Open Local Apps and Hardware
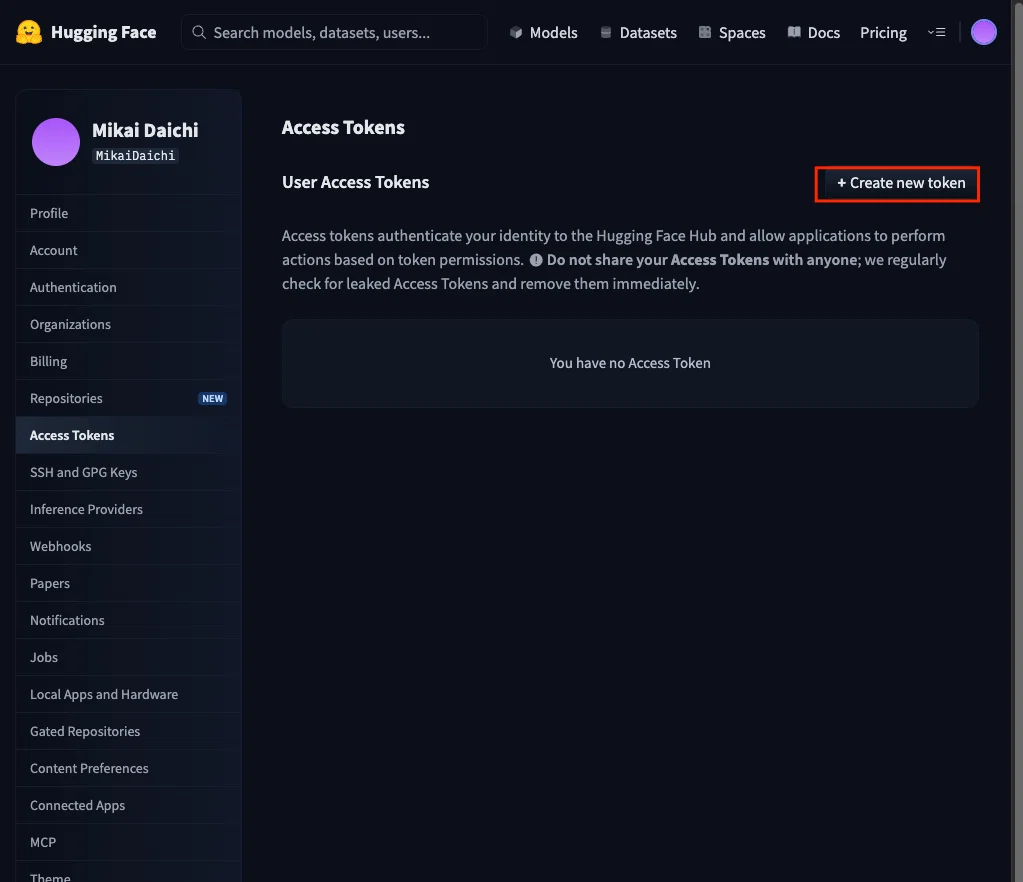 129,695
